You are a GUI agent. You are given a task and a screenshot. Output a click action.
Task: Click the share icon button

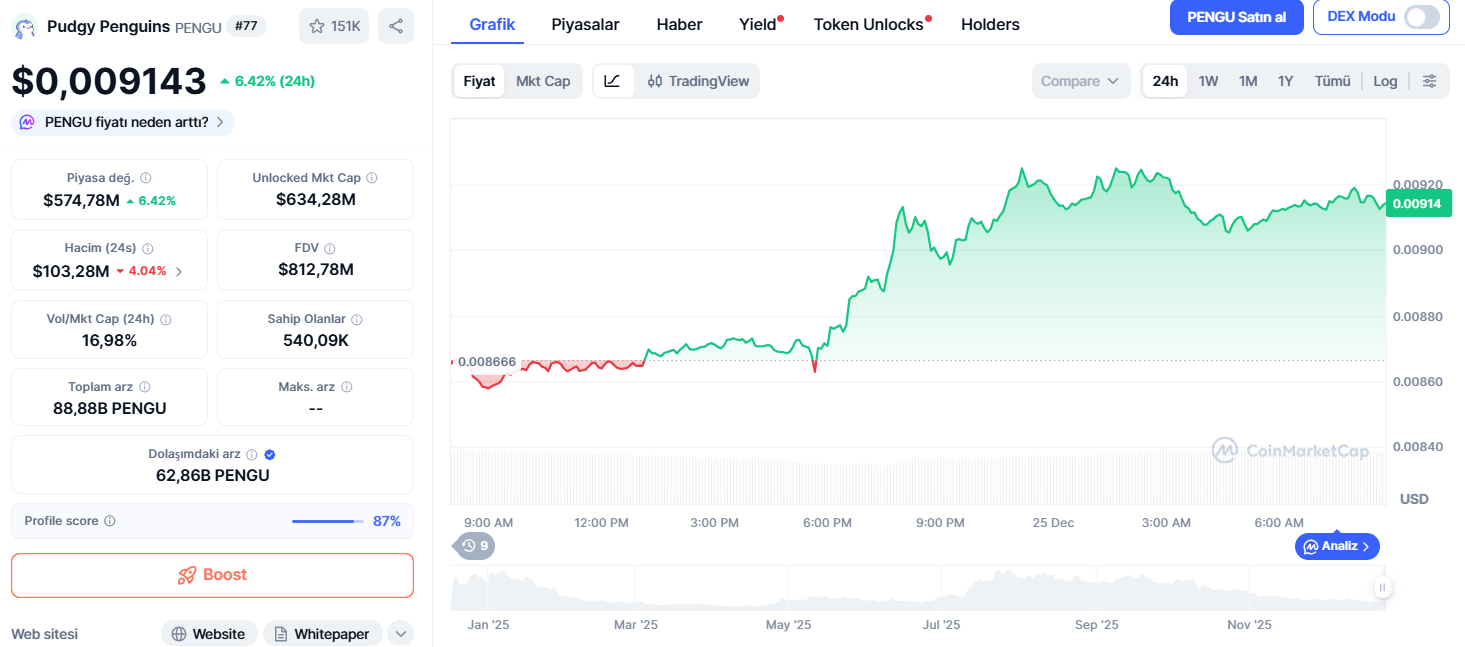396,26
